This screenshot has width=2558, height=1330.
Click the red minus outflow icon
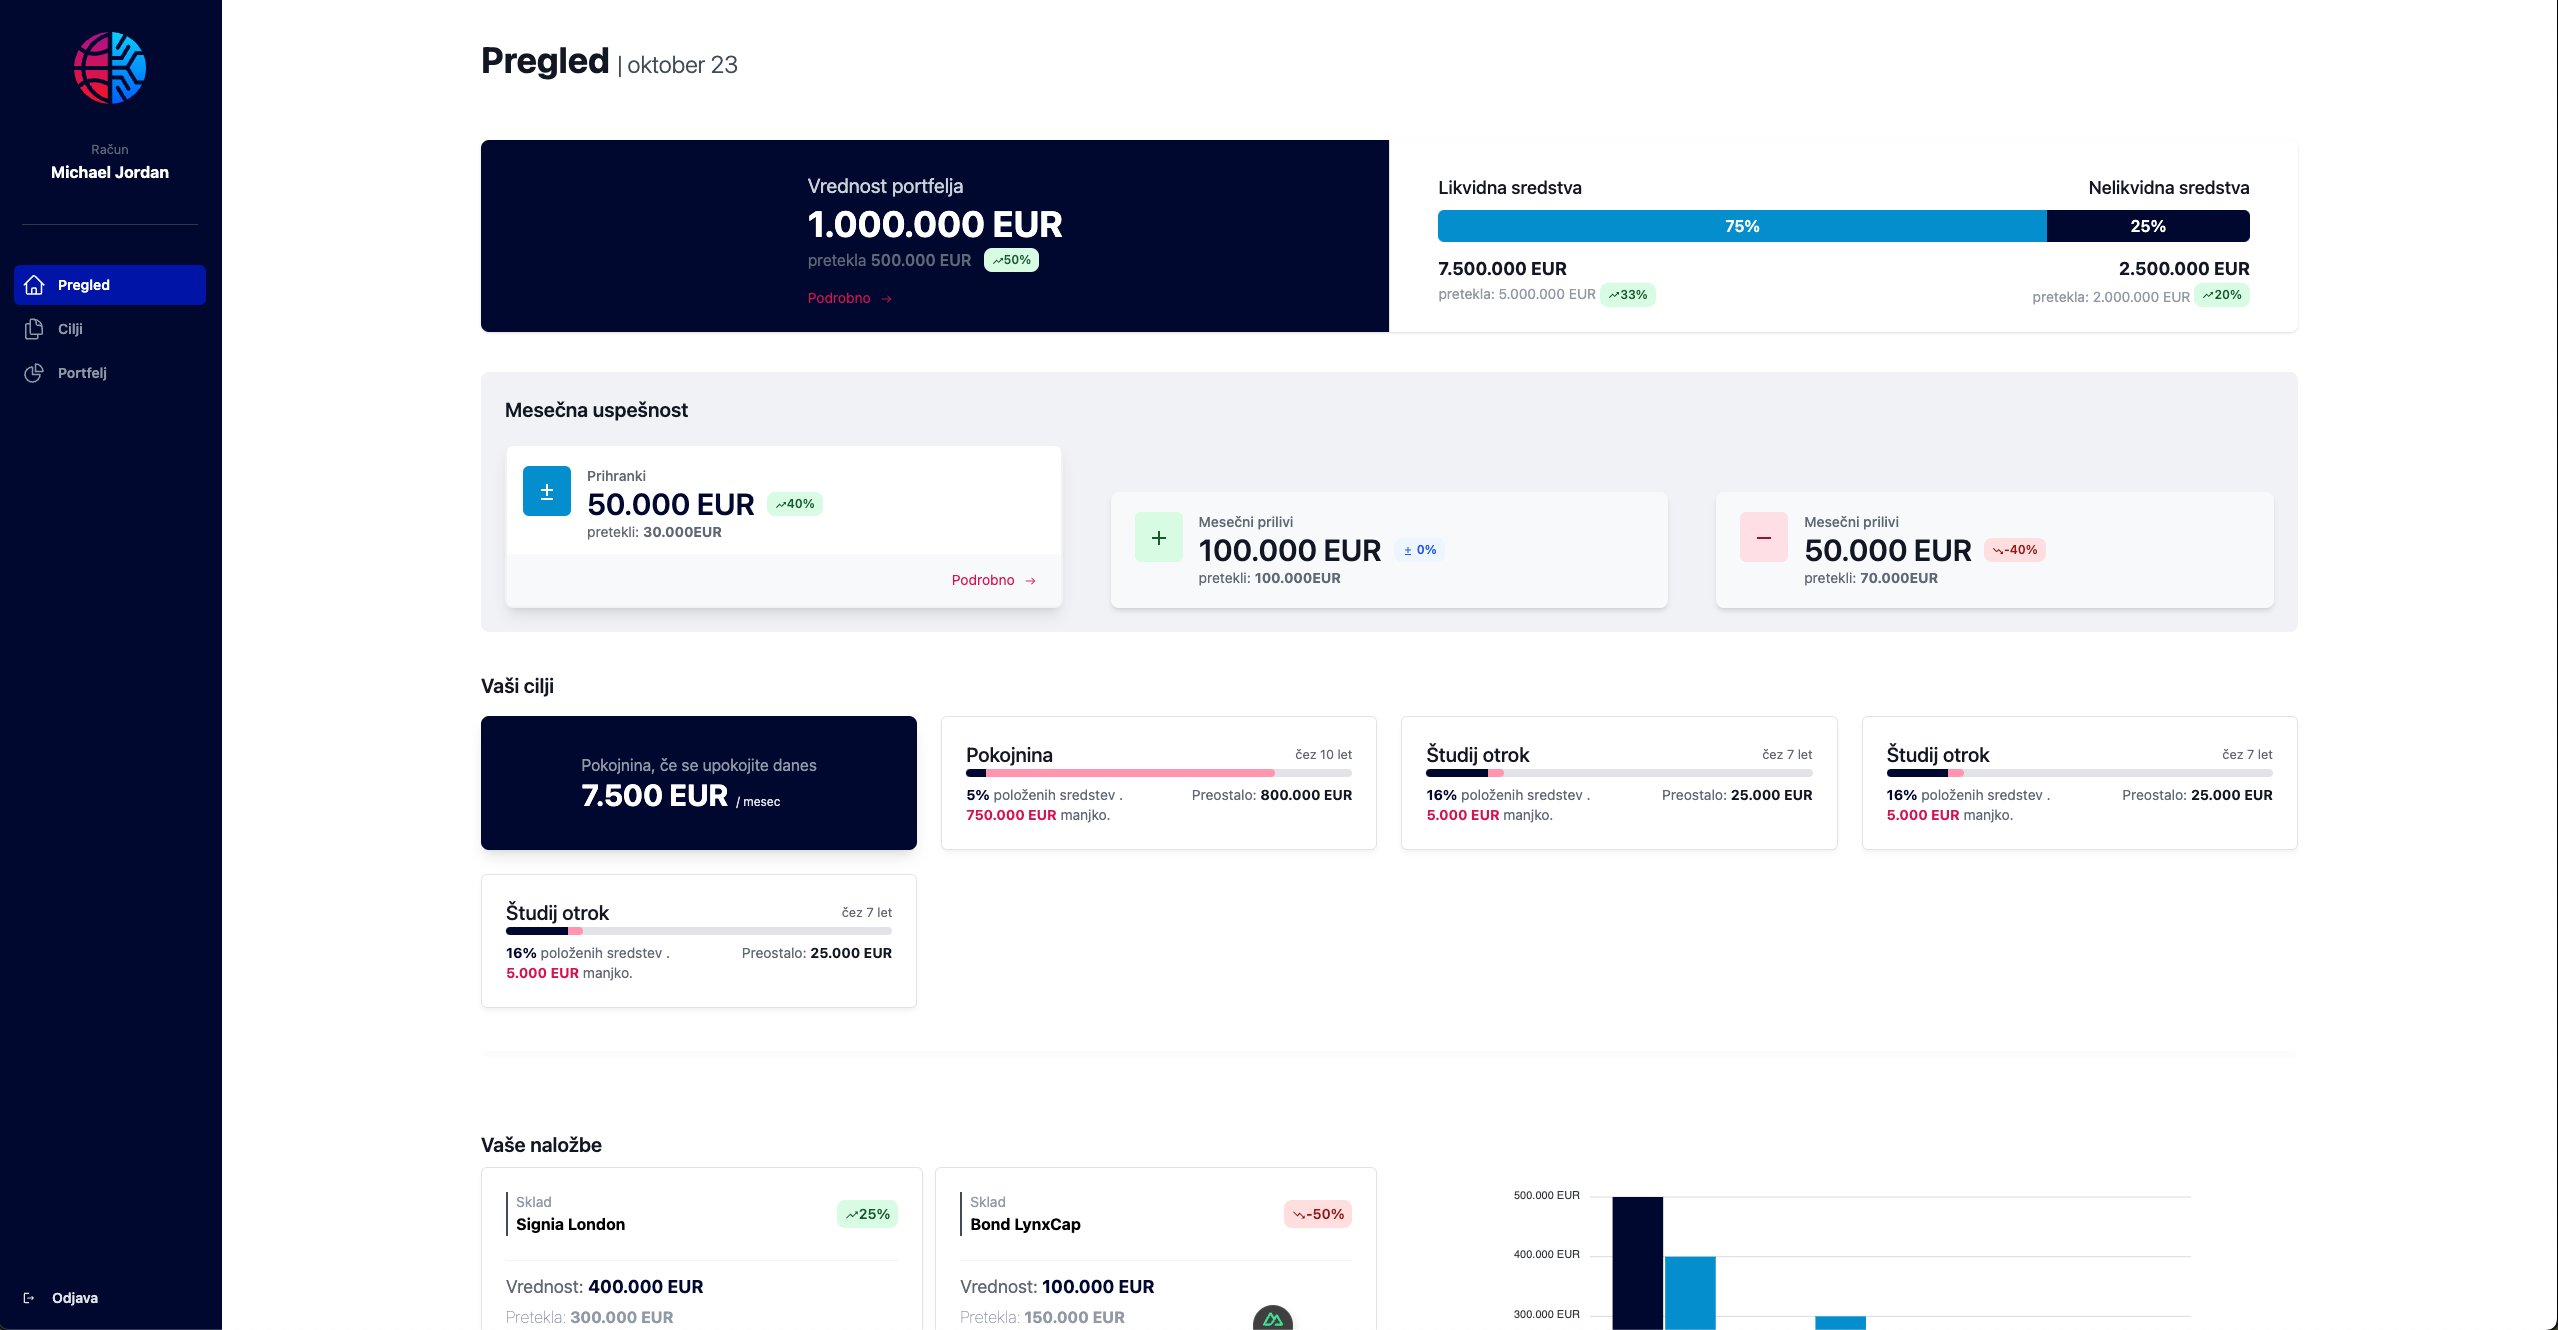pos(1763,538)
